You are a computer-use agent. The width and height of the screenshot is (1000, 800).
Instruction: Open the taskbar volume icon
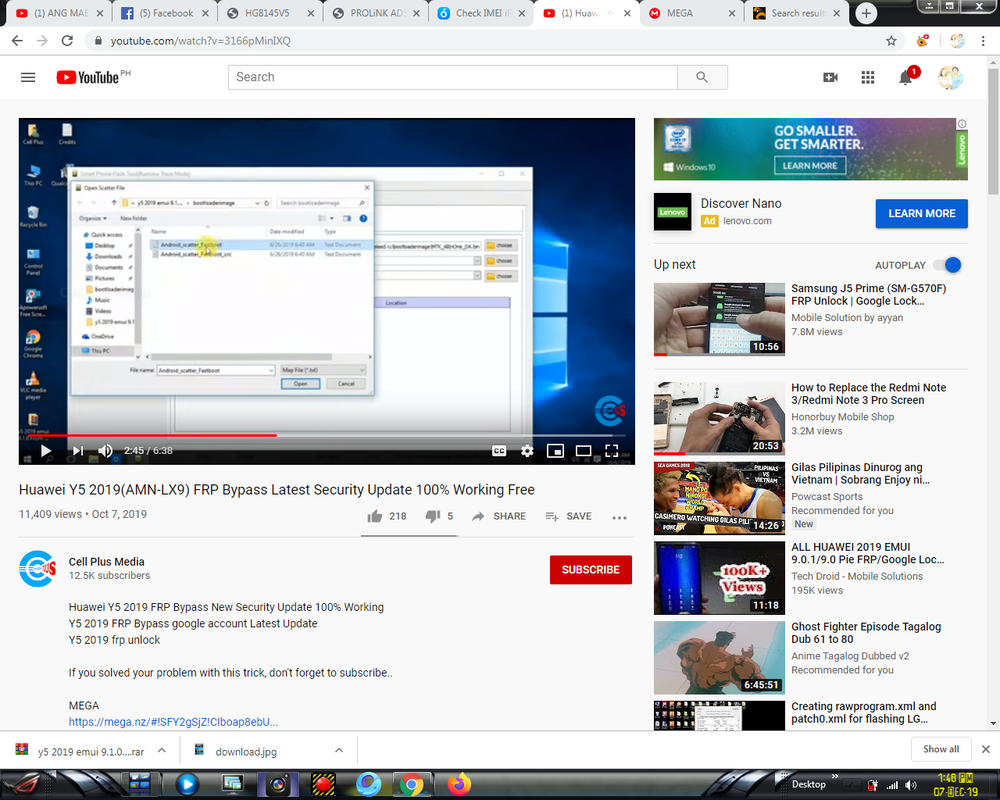coord(911,785)
